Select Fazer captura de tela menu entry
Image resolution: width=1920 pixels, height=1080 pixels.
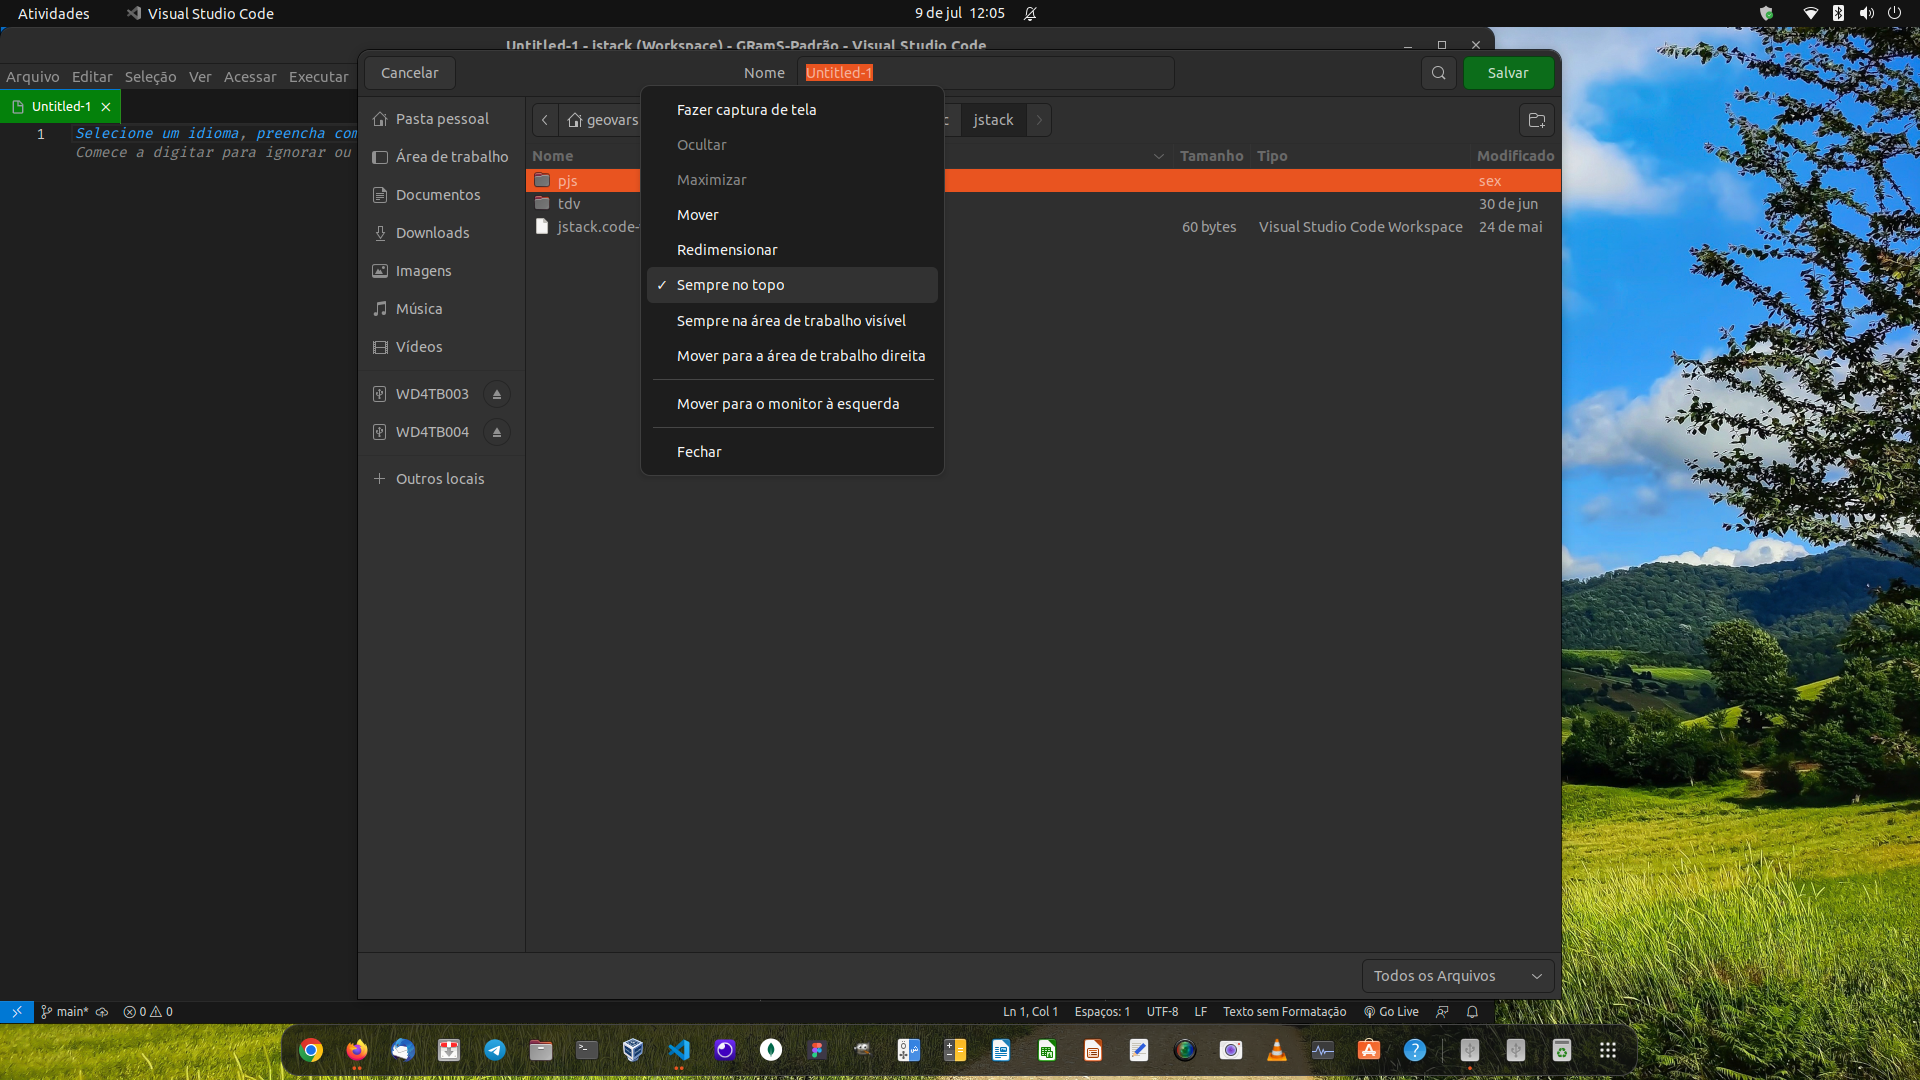[x=746, y=110]
